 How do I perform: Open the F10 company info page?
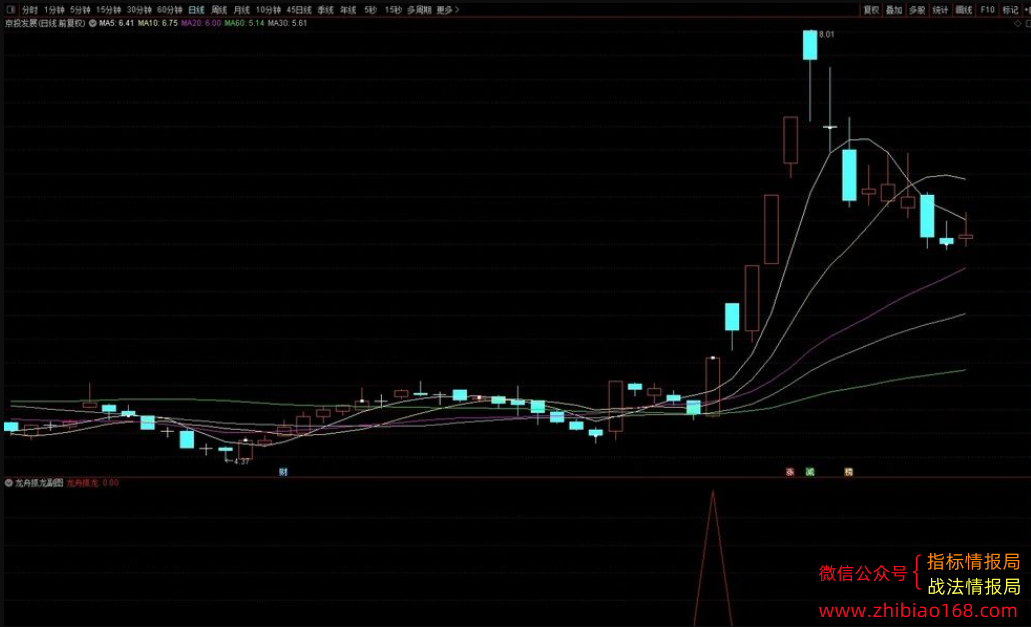[988, 10]
